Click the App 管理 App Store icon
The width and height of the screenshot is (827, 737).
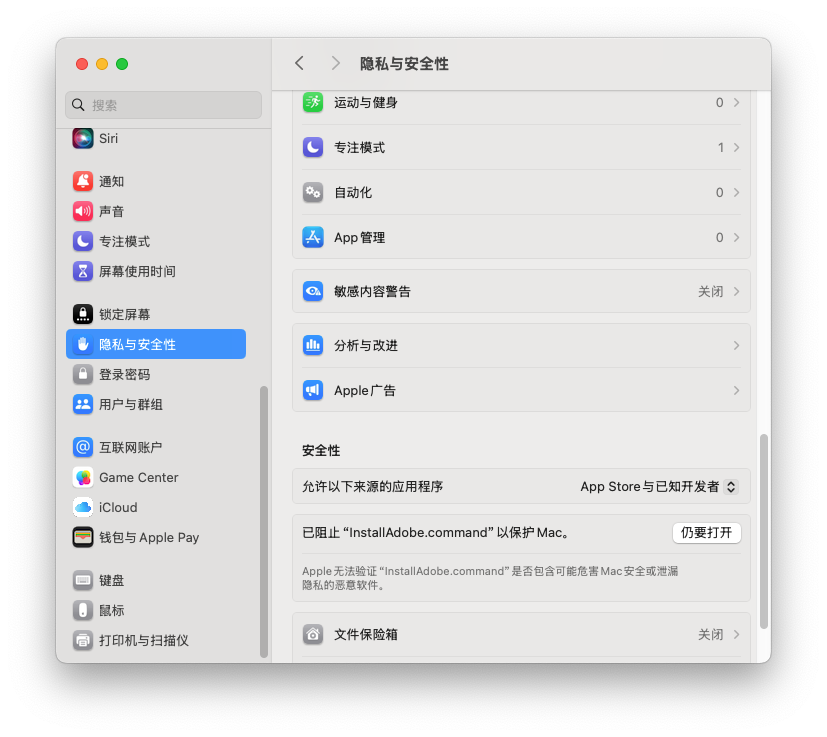(313, 237)
